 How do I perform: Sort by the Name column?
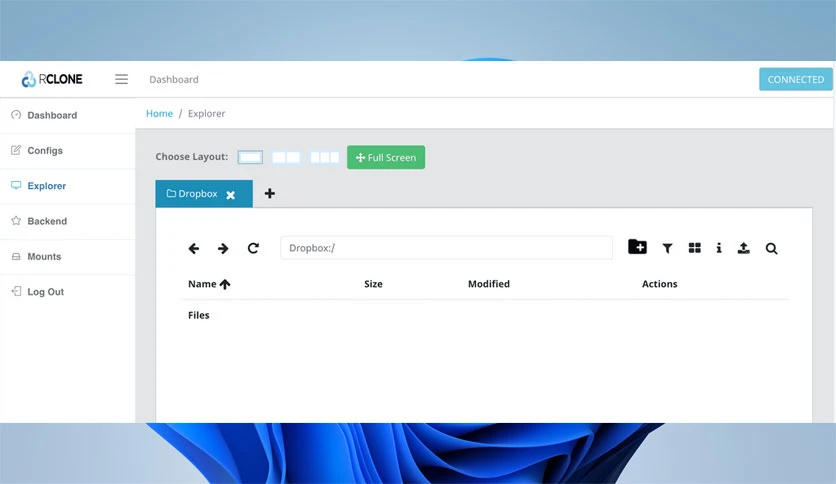[209, 284]
